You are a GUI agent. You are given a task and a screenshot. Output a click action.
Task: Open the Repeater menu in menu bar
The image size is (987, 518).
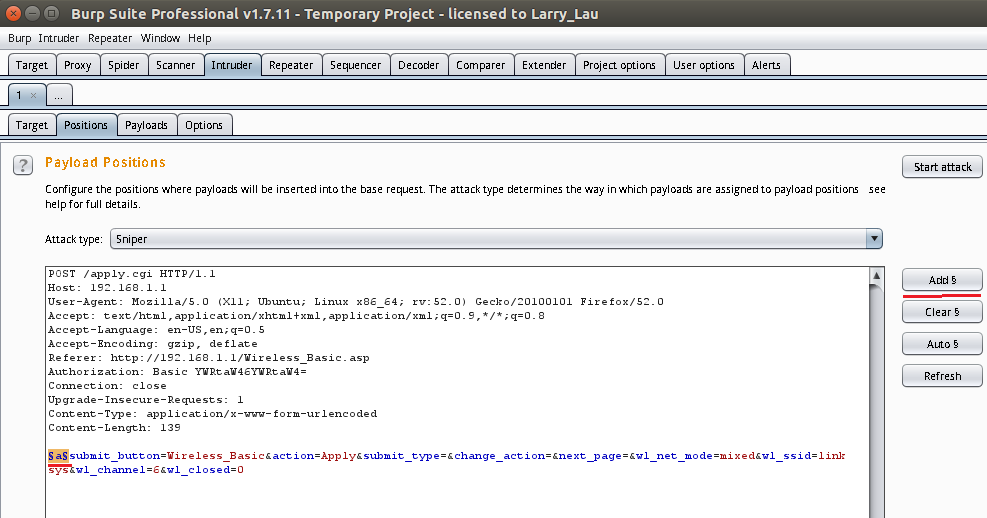click(x=110, y=38)
